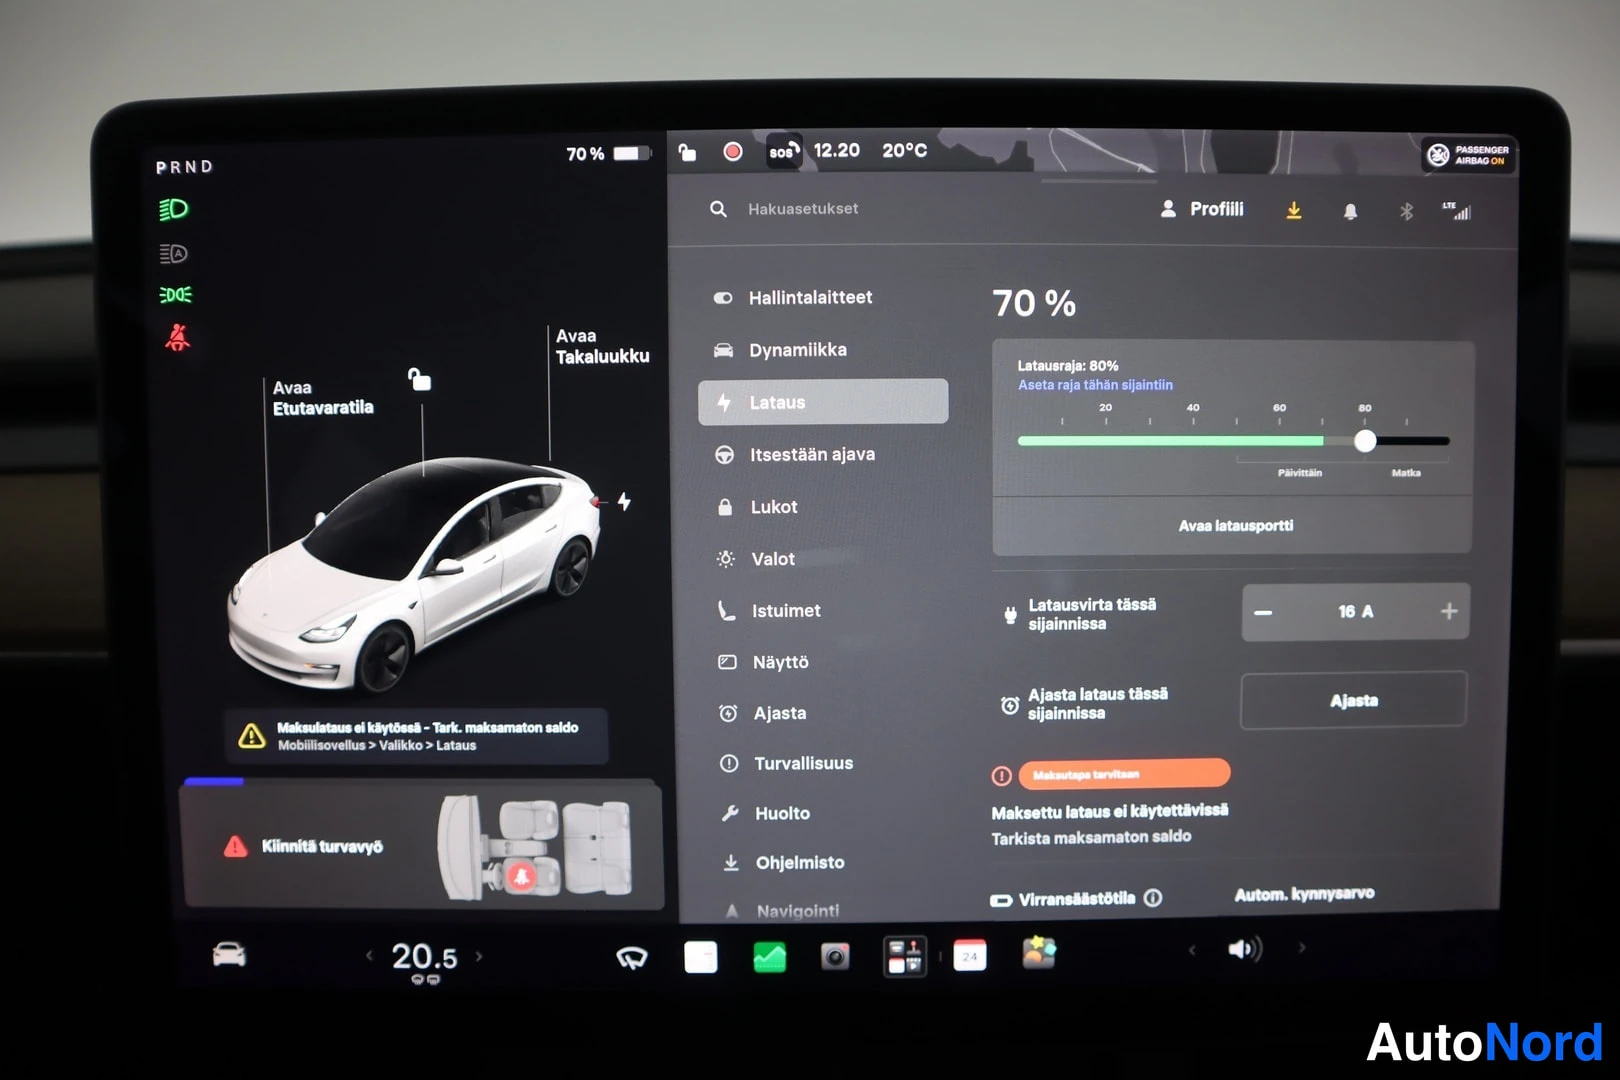This screenshot has width=1620, height=1080.
Task: Launch the camera app in dock
Action: click(835, 957)
